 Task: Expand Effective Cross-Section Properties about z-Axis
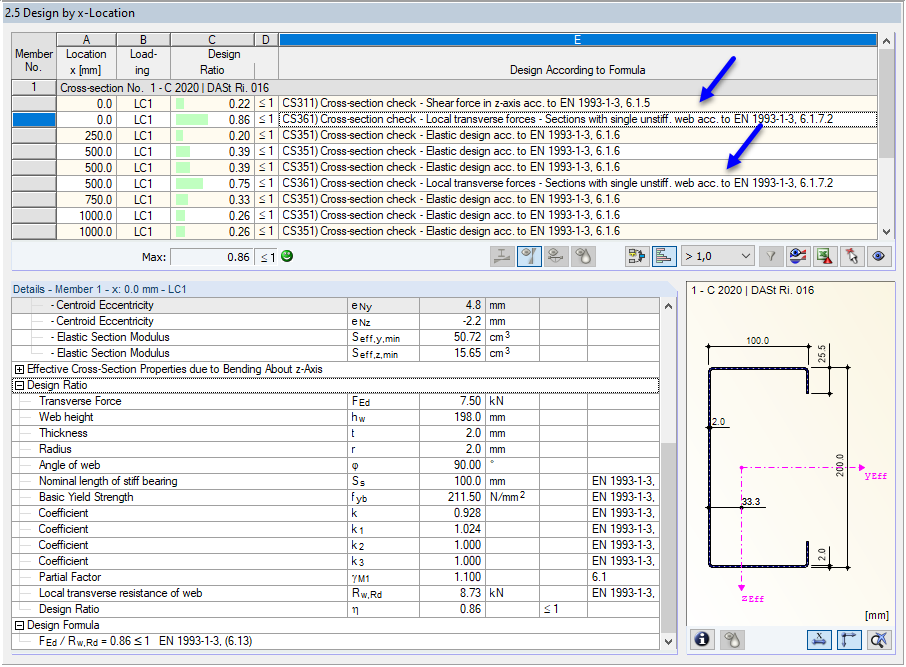[x=19, y=369]
